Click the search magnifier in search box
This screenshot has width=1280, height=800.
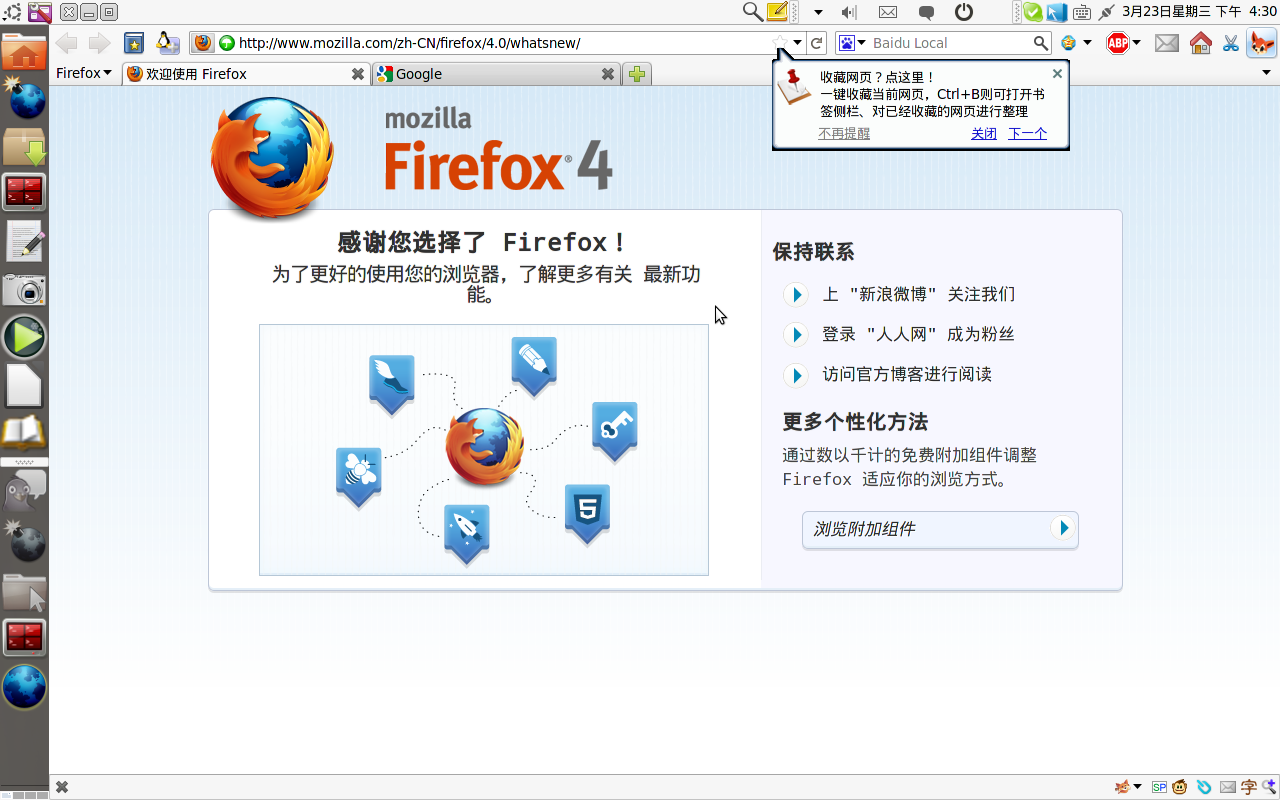tap(1041, 43)
